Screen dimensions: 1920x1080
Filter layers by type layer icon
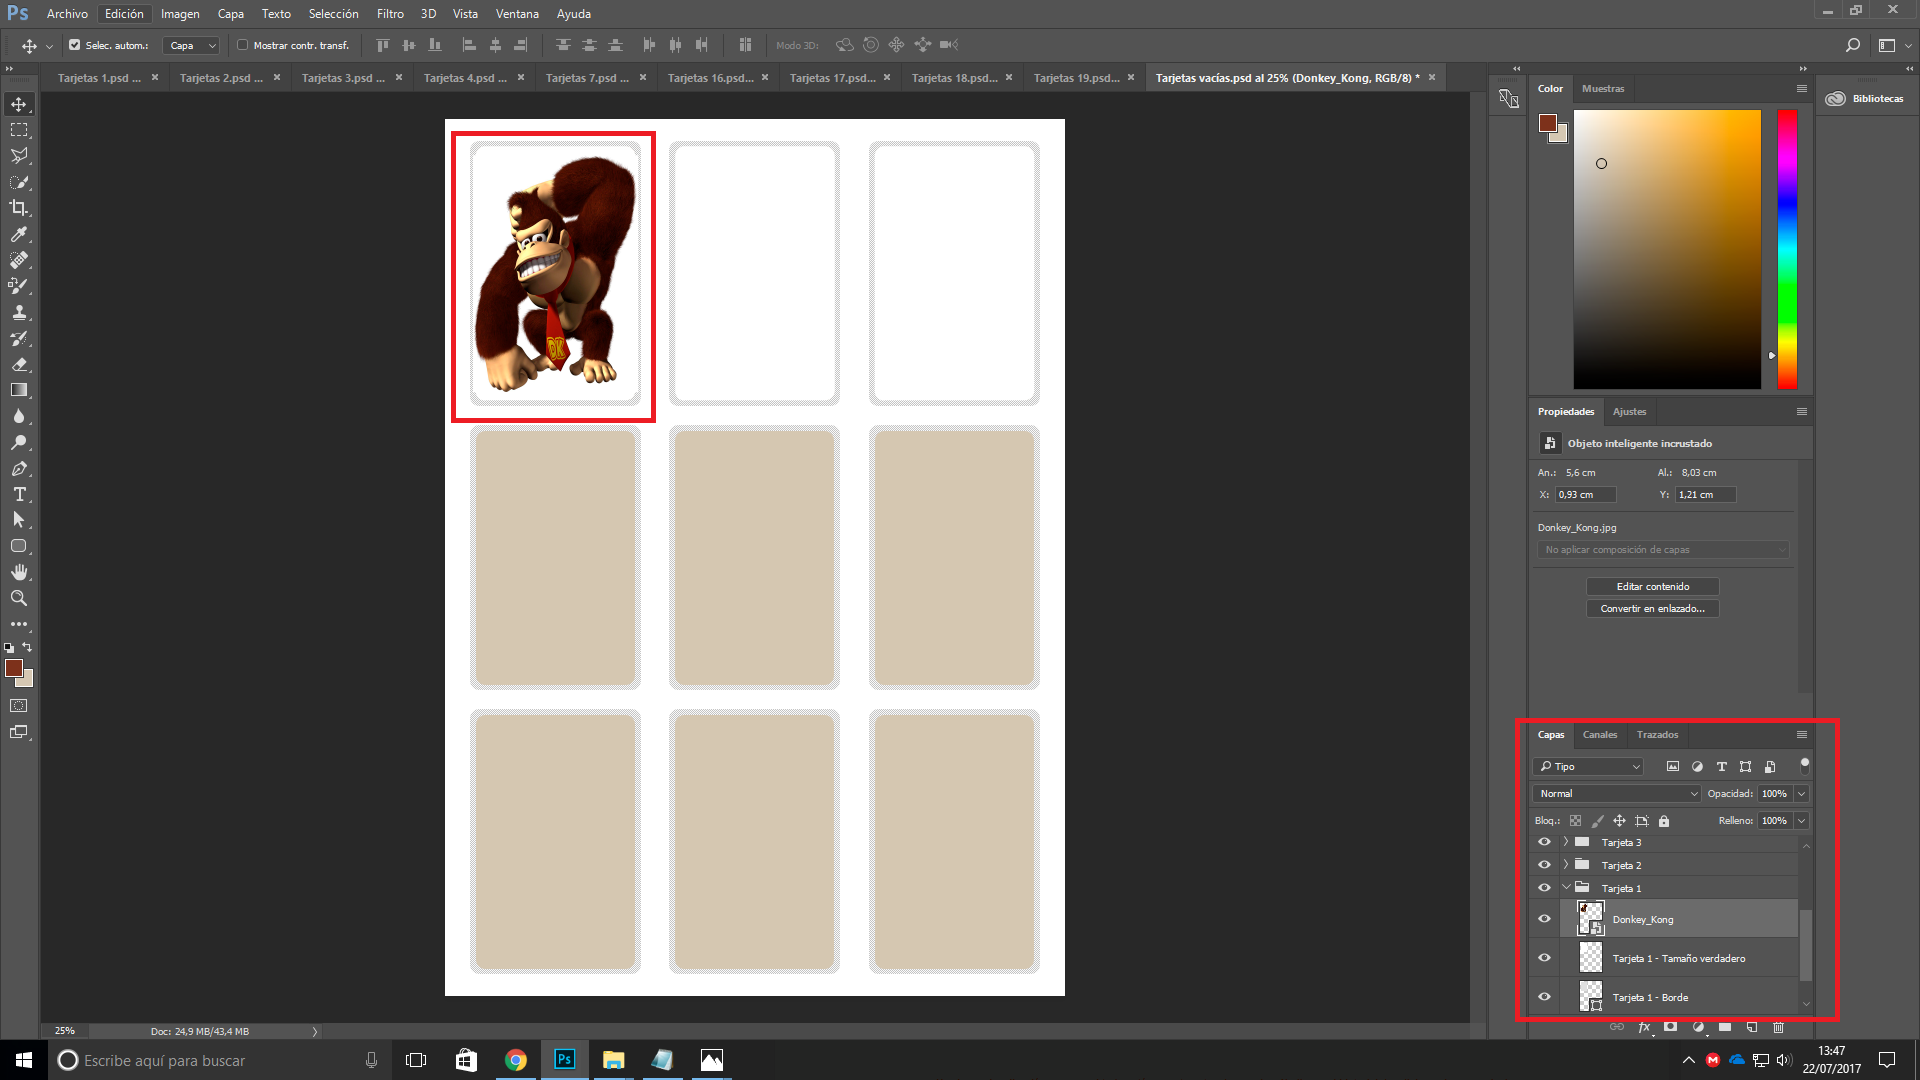pos(1721,767)
